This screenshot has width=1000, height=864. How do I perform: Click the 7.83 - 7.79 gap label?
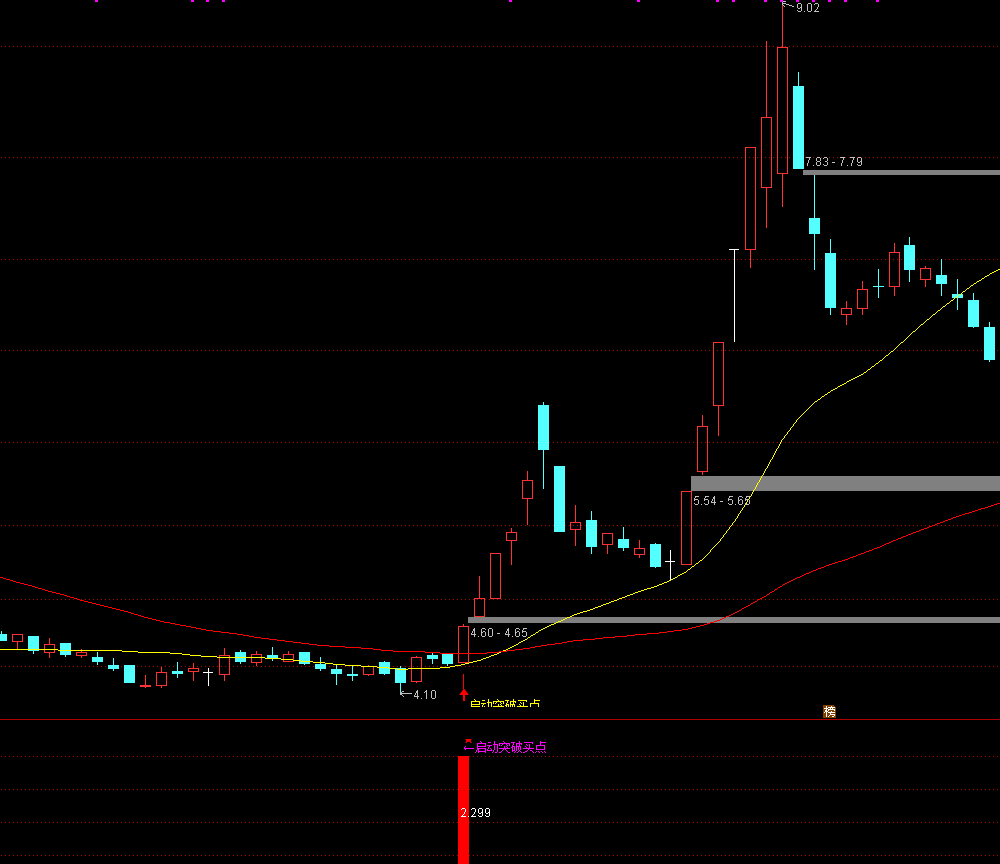[x=833, y=161]
